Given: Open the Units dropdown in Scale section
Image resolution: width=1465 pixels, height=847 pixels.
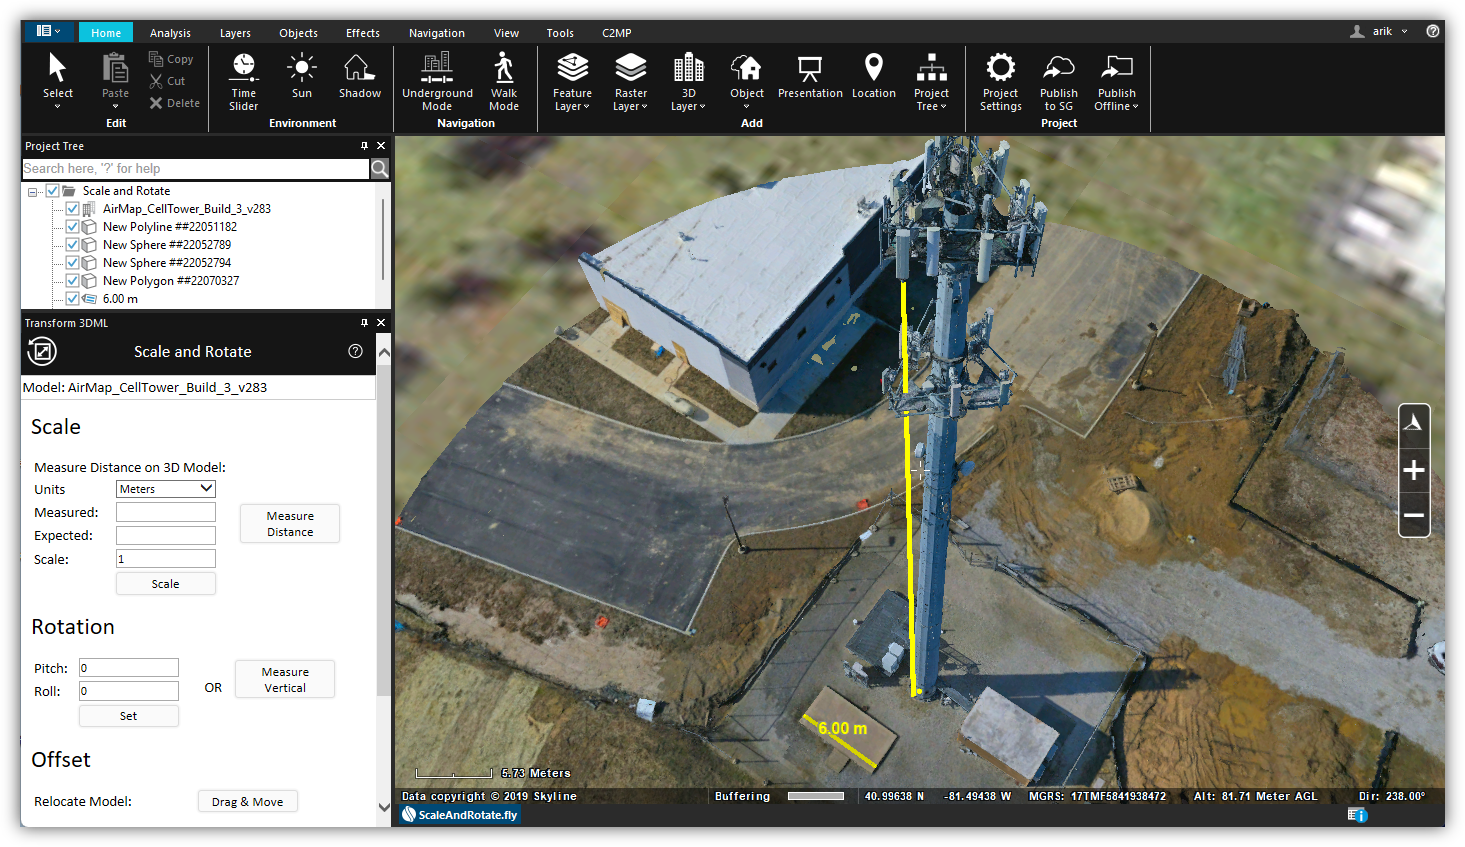Looking at the screenshot, I should tap(165, 489).
